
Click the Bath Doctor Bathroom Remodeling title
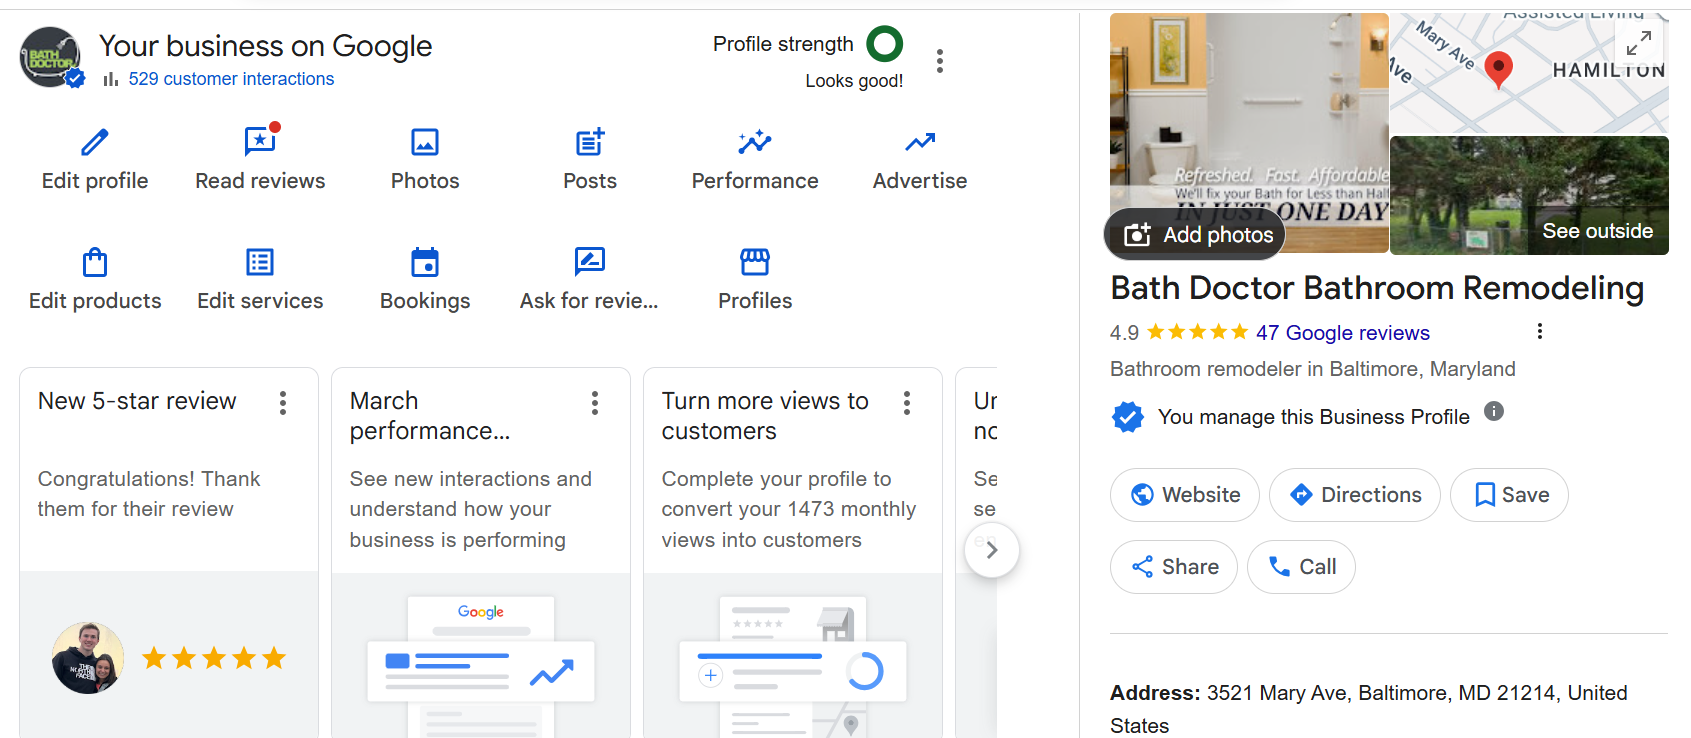coord(1377,288)
